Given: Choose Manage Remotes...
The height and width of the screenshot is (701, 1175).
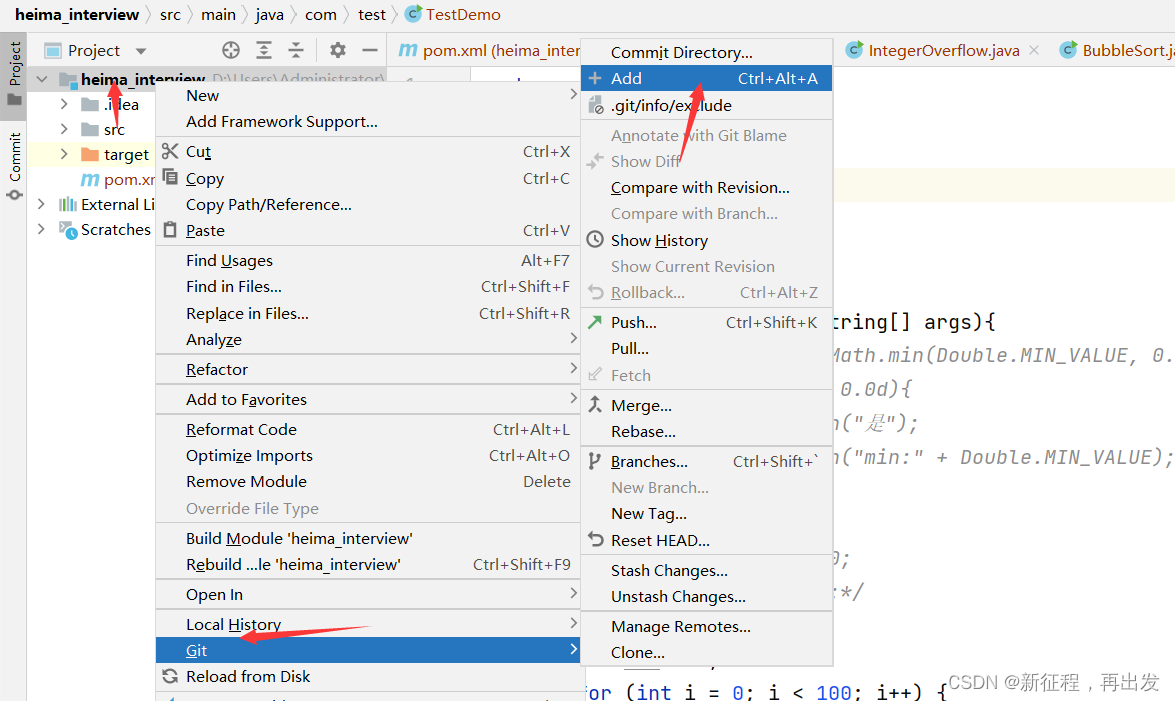Looking at the screenshot, I should tap(707, 627).
